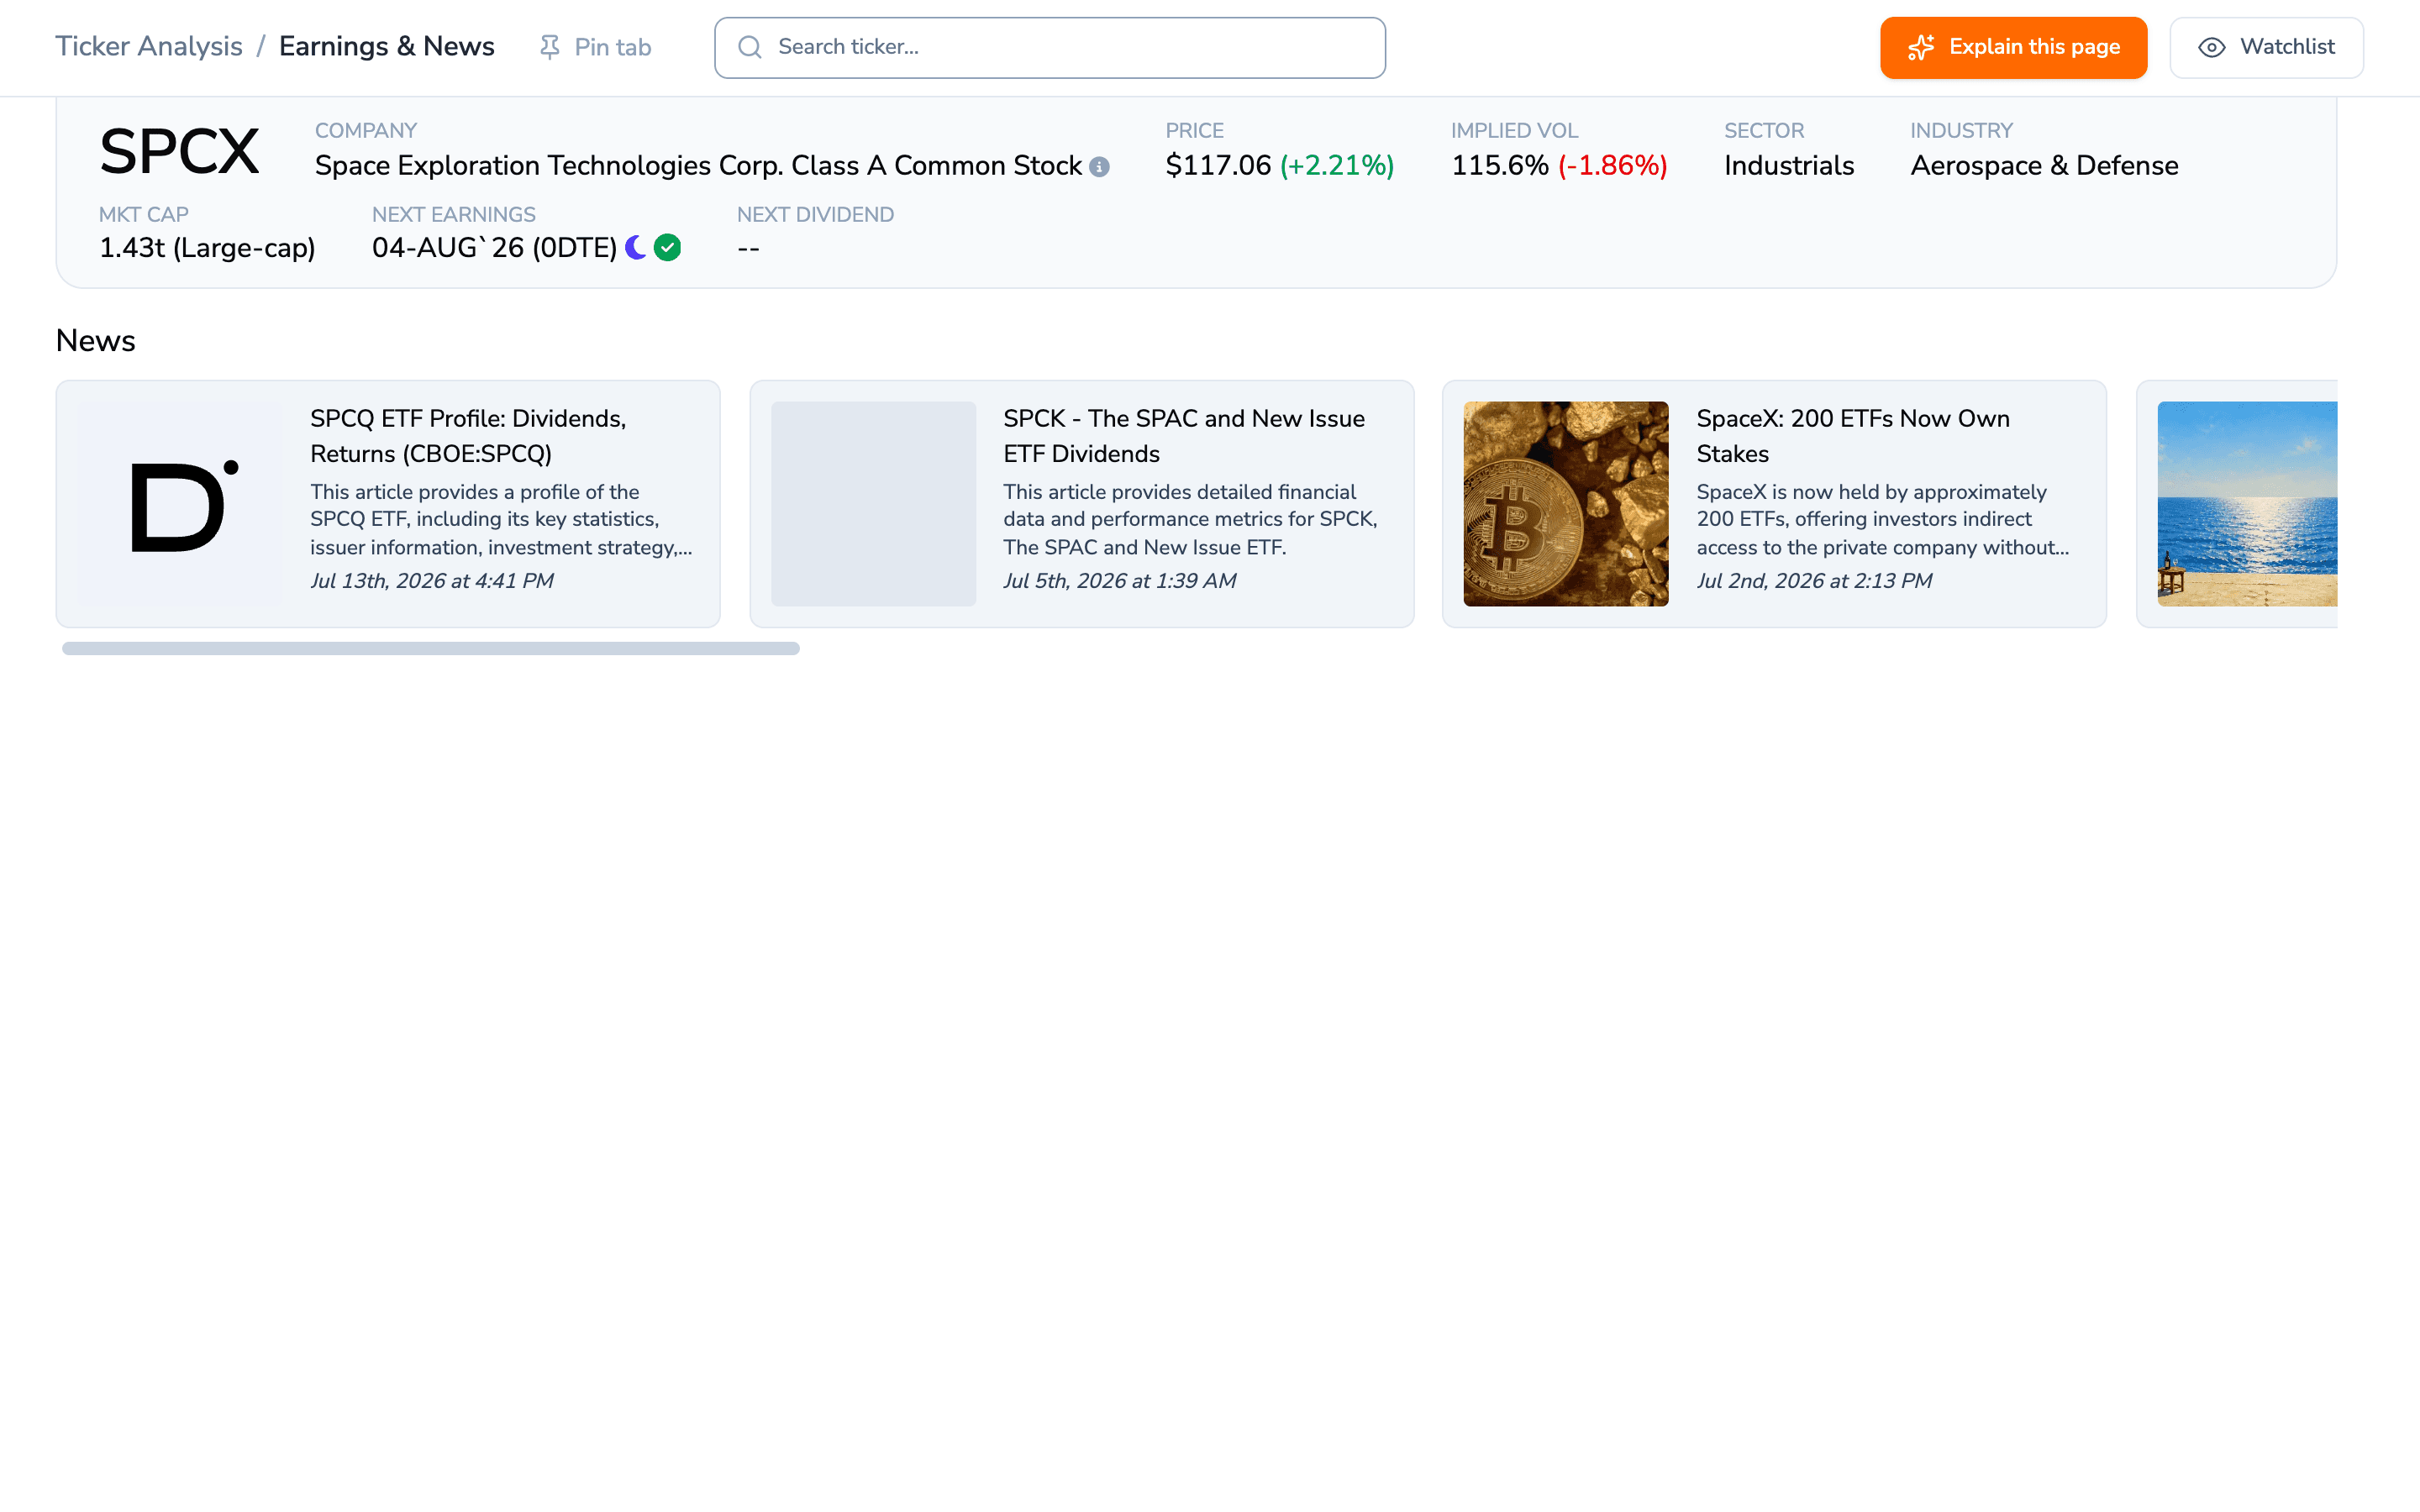Click the date Jul 13th, 2026 at 4:41 PM
This screenshot has width=2420, height=1512.
click(431, 581)
